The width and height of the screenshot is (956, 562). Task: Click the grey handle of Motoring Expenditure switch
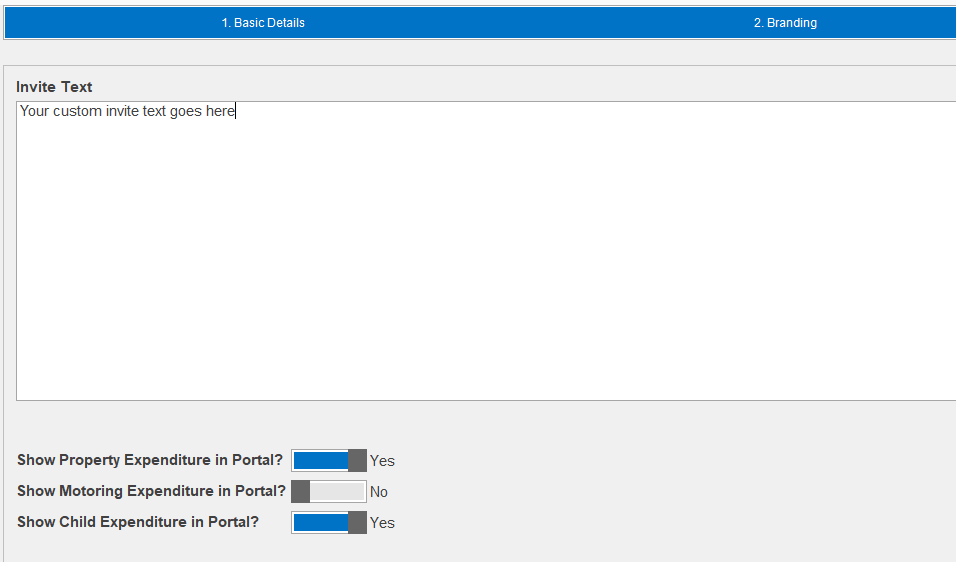coord(301,491)
